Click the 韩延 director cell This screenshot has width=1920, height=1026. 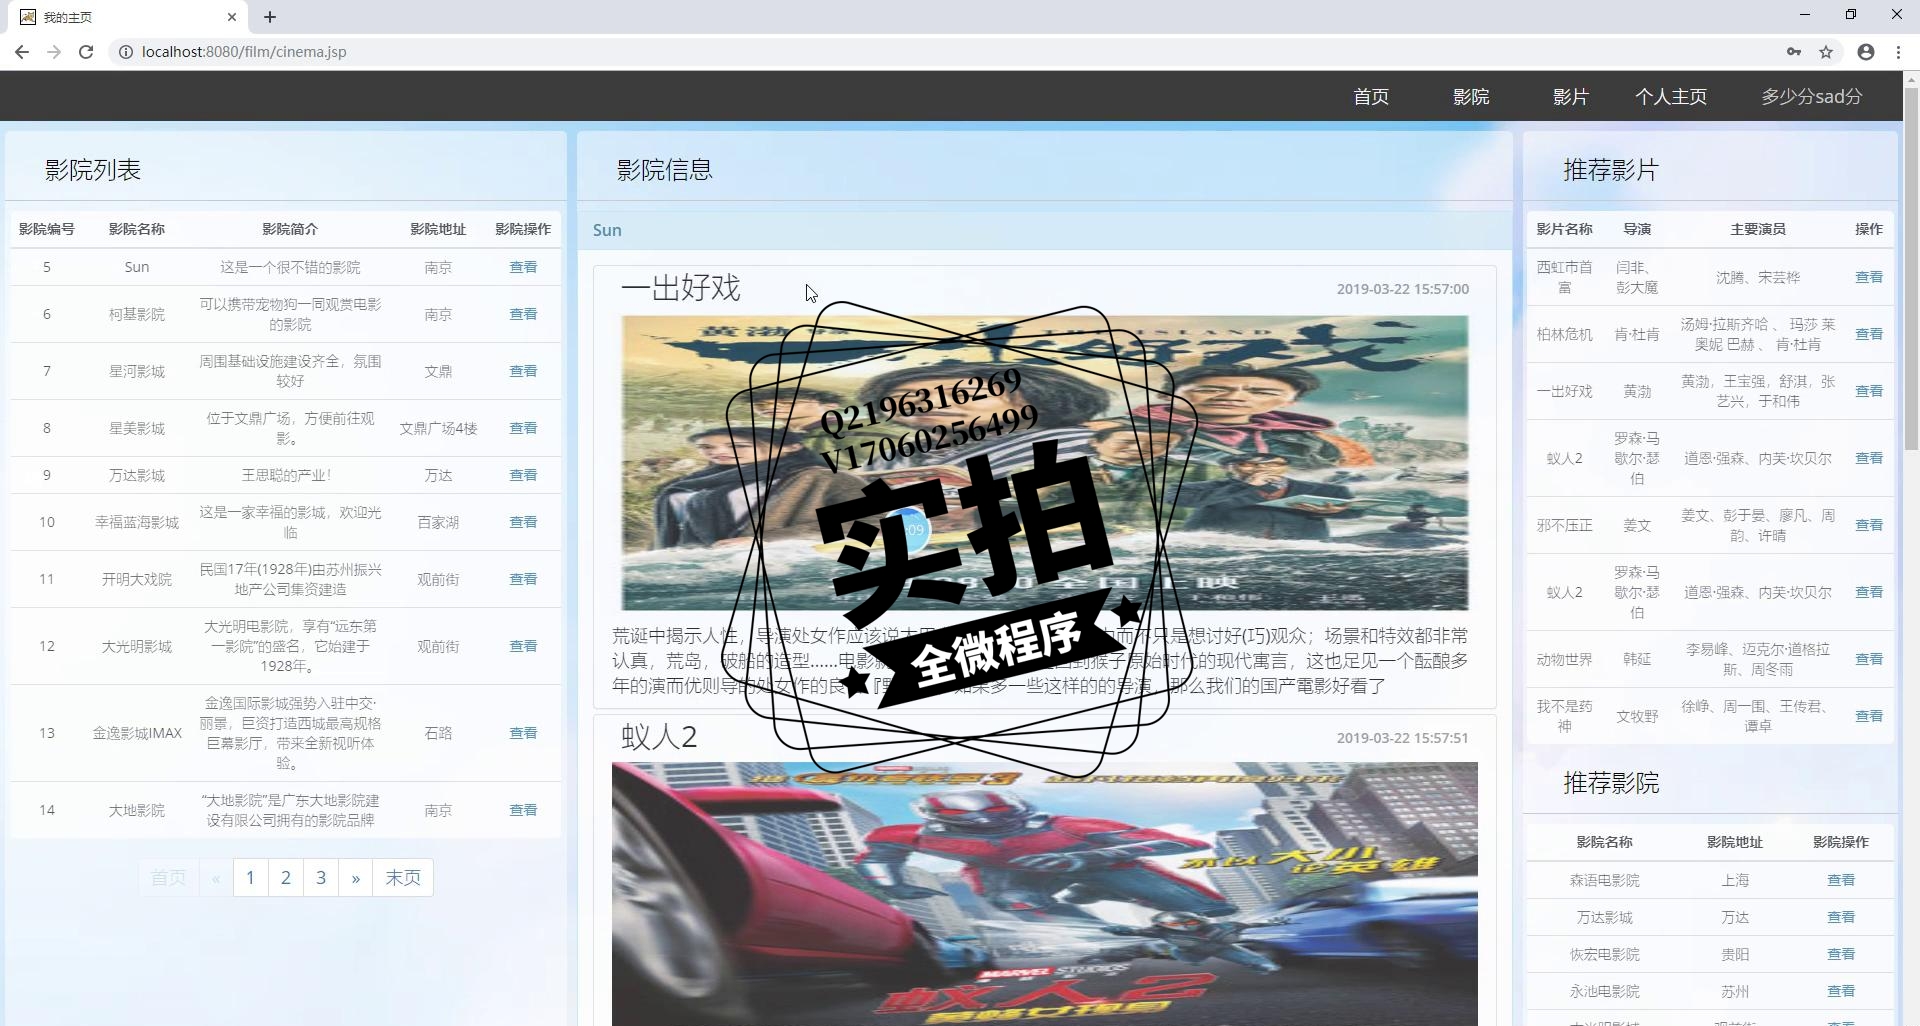(x=1637, y=659)
